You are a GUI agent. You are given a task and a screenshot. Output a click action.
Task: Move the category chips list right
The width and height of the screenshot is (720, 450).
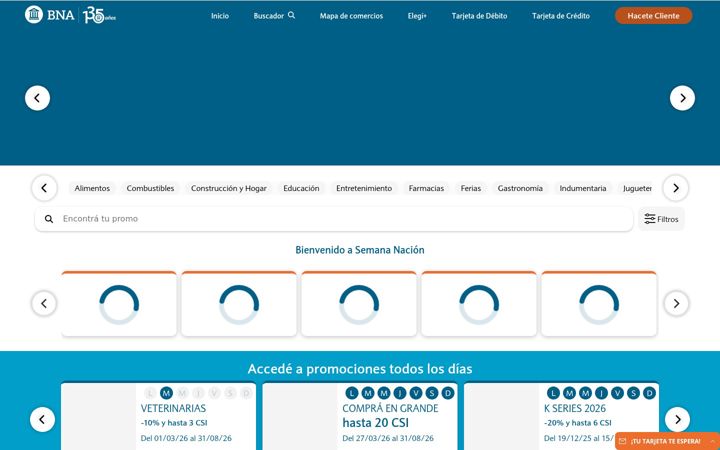(676, 188)
